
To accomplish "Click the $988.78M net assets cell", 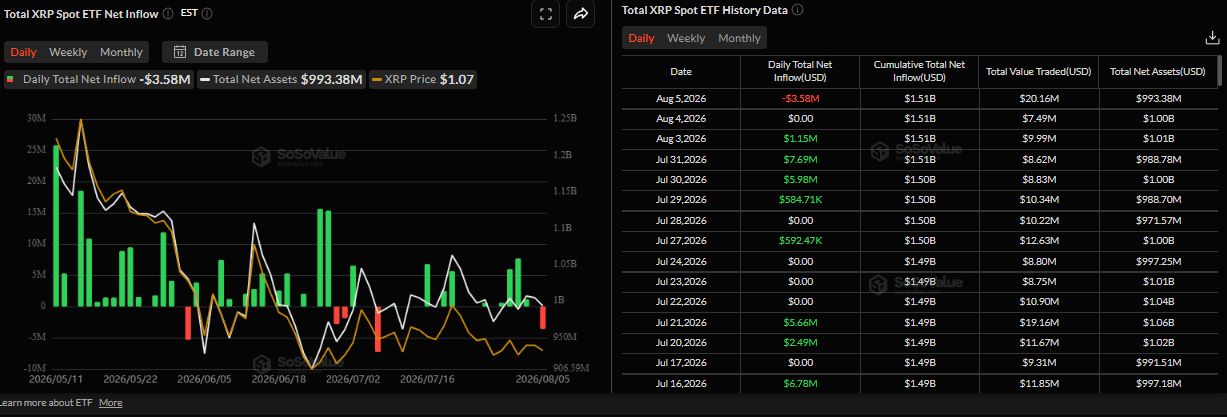I will tap(1157, 160).
